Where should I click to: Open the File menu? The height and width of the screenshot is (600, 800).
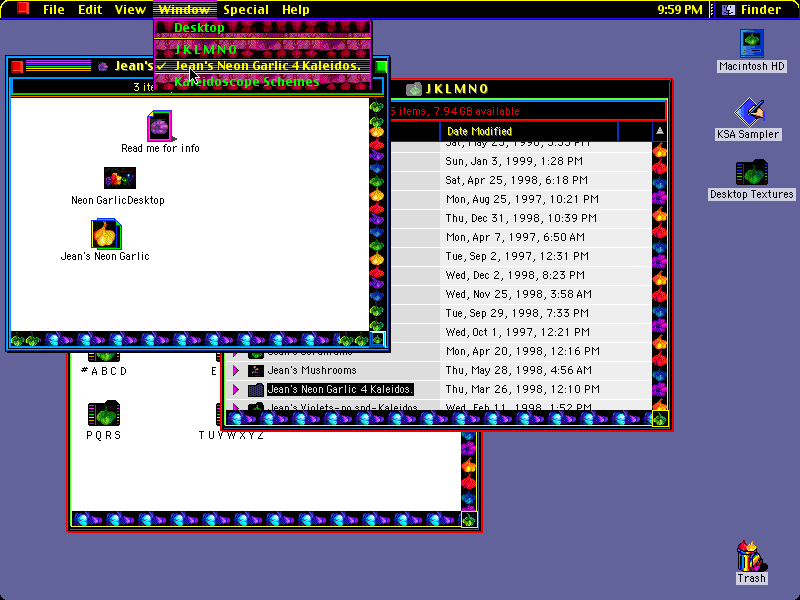click(54, 9)
